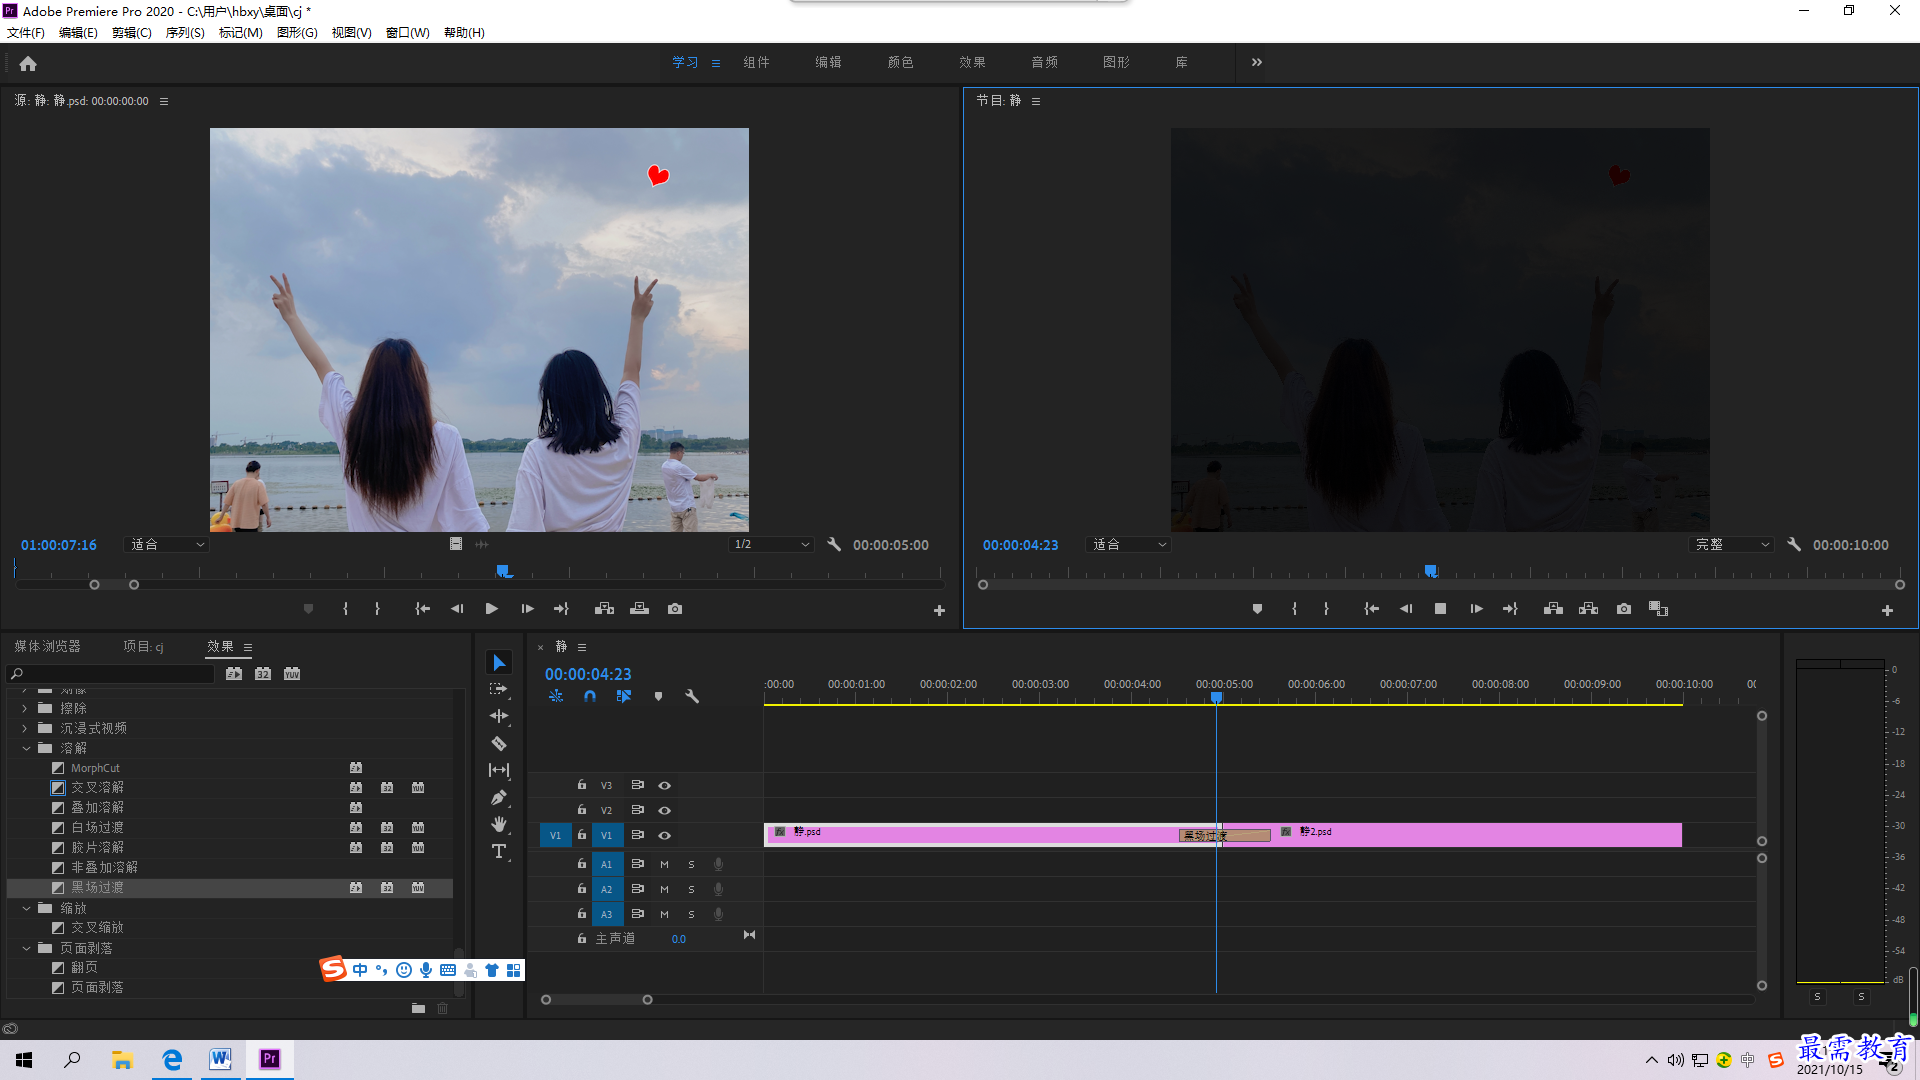Open source playback resolution 1/2 dropdown
The image size is (1920, 1080).
[770, 544]
